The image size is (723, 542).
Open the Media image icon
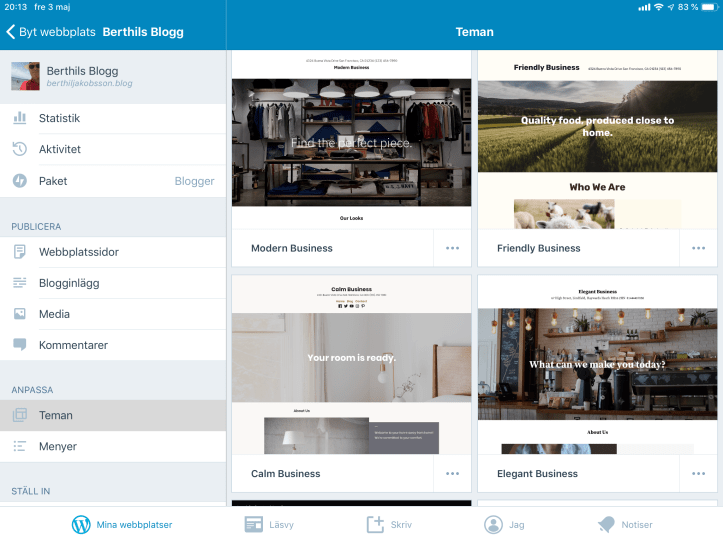point(20,314)
